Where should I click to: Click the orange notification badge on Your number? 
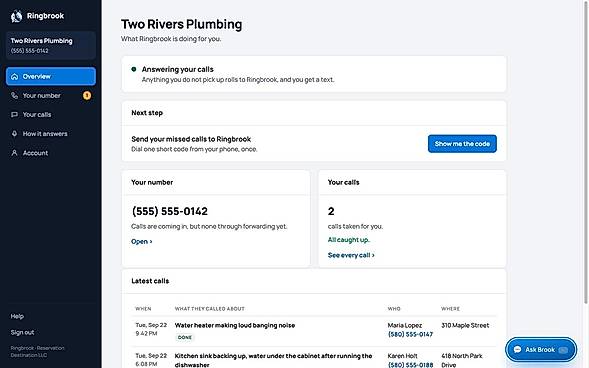(87, 96)
